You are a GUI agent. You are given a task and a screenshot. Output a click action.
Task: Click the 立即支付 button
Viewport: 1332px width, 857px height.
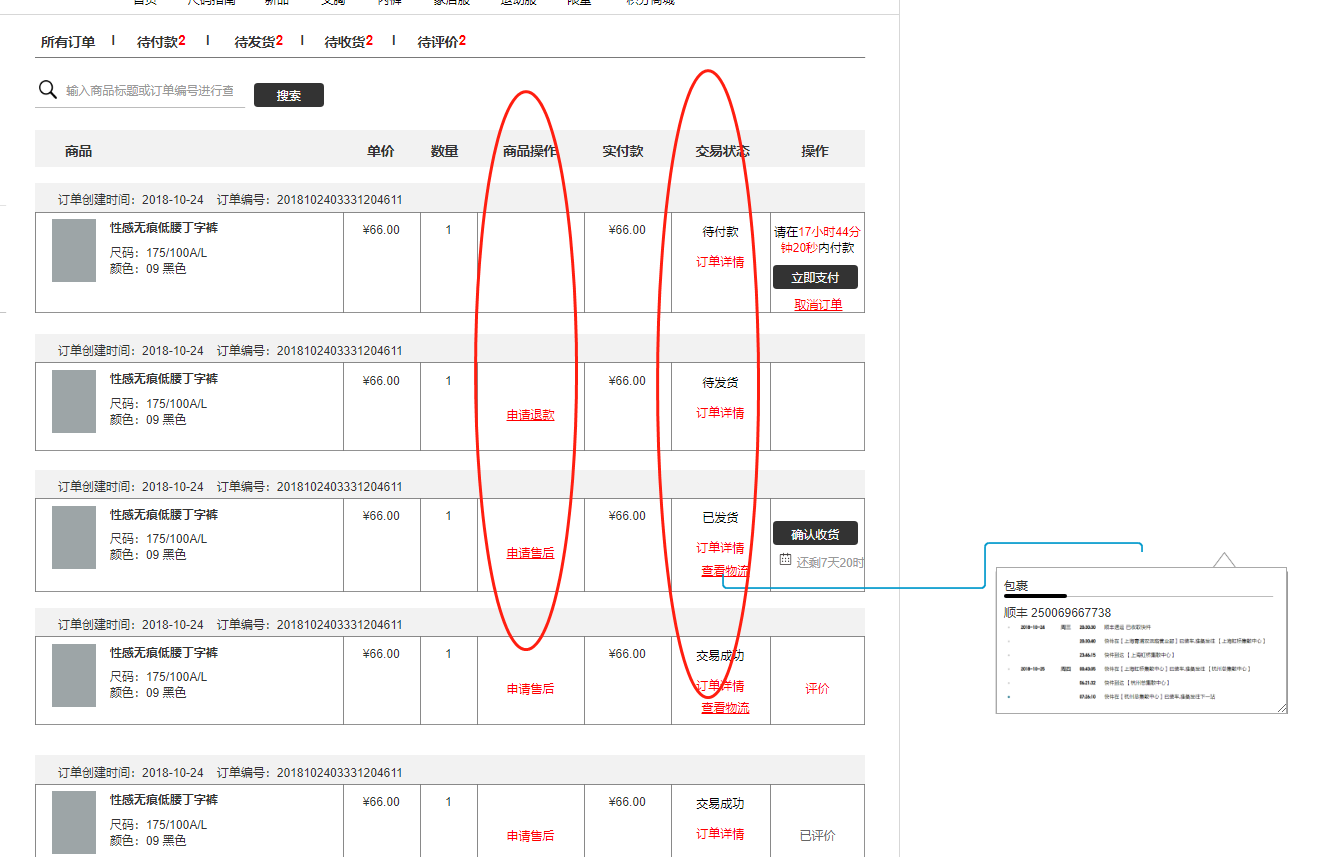[815, 277]
